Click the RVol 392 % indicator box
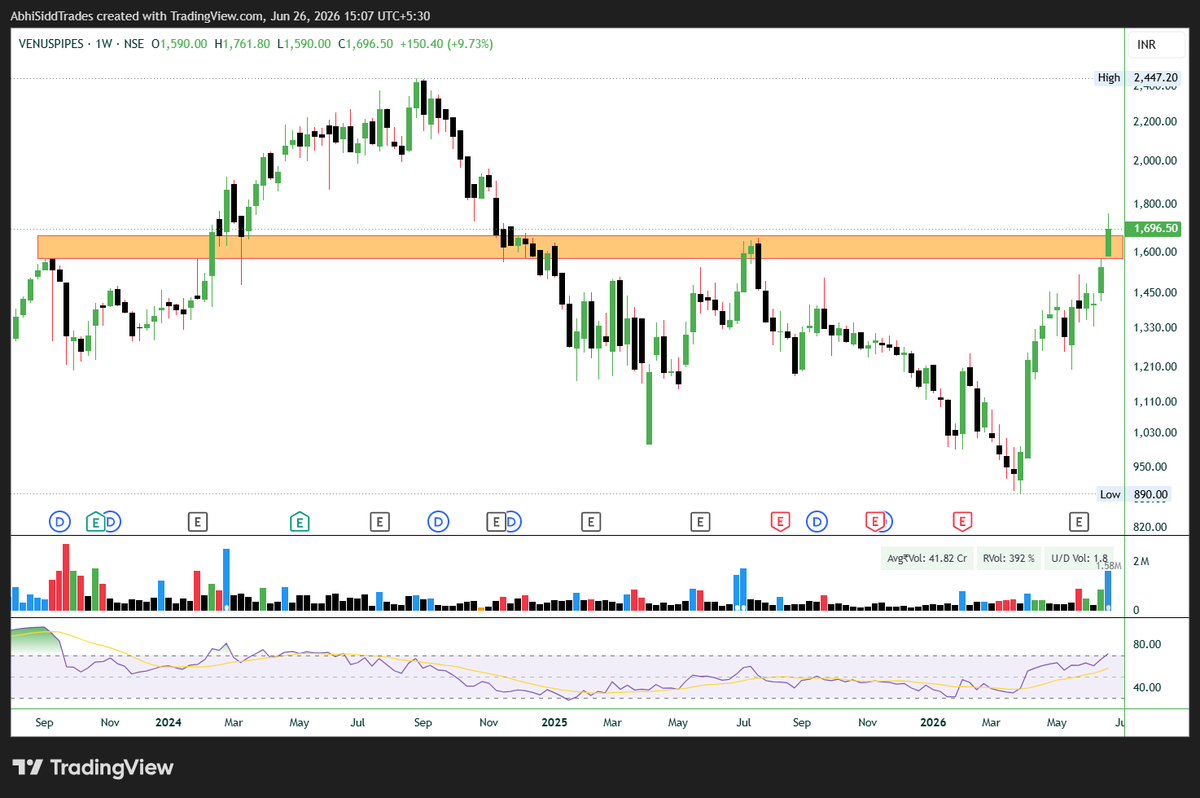Screen dimensions: 1200x798 pos(1010,560)
